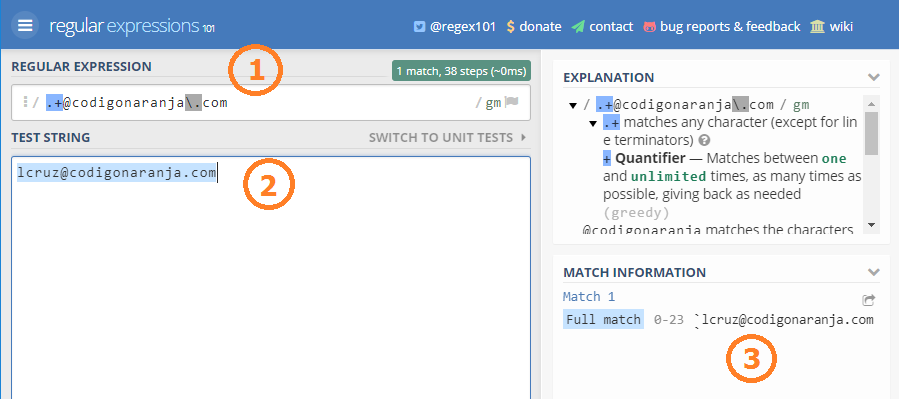Open the hamburger menu
The width and height of the screenshot is (899, 399).
(25, 26)
